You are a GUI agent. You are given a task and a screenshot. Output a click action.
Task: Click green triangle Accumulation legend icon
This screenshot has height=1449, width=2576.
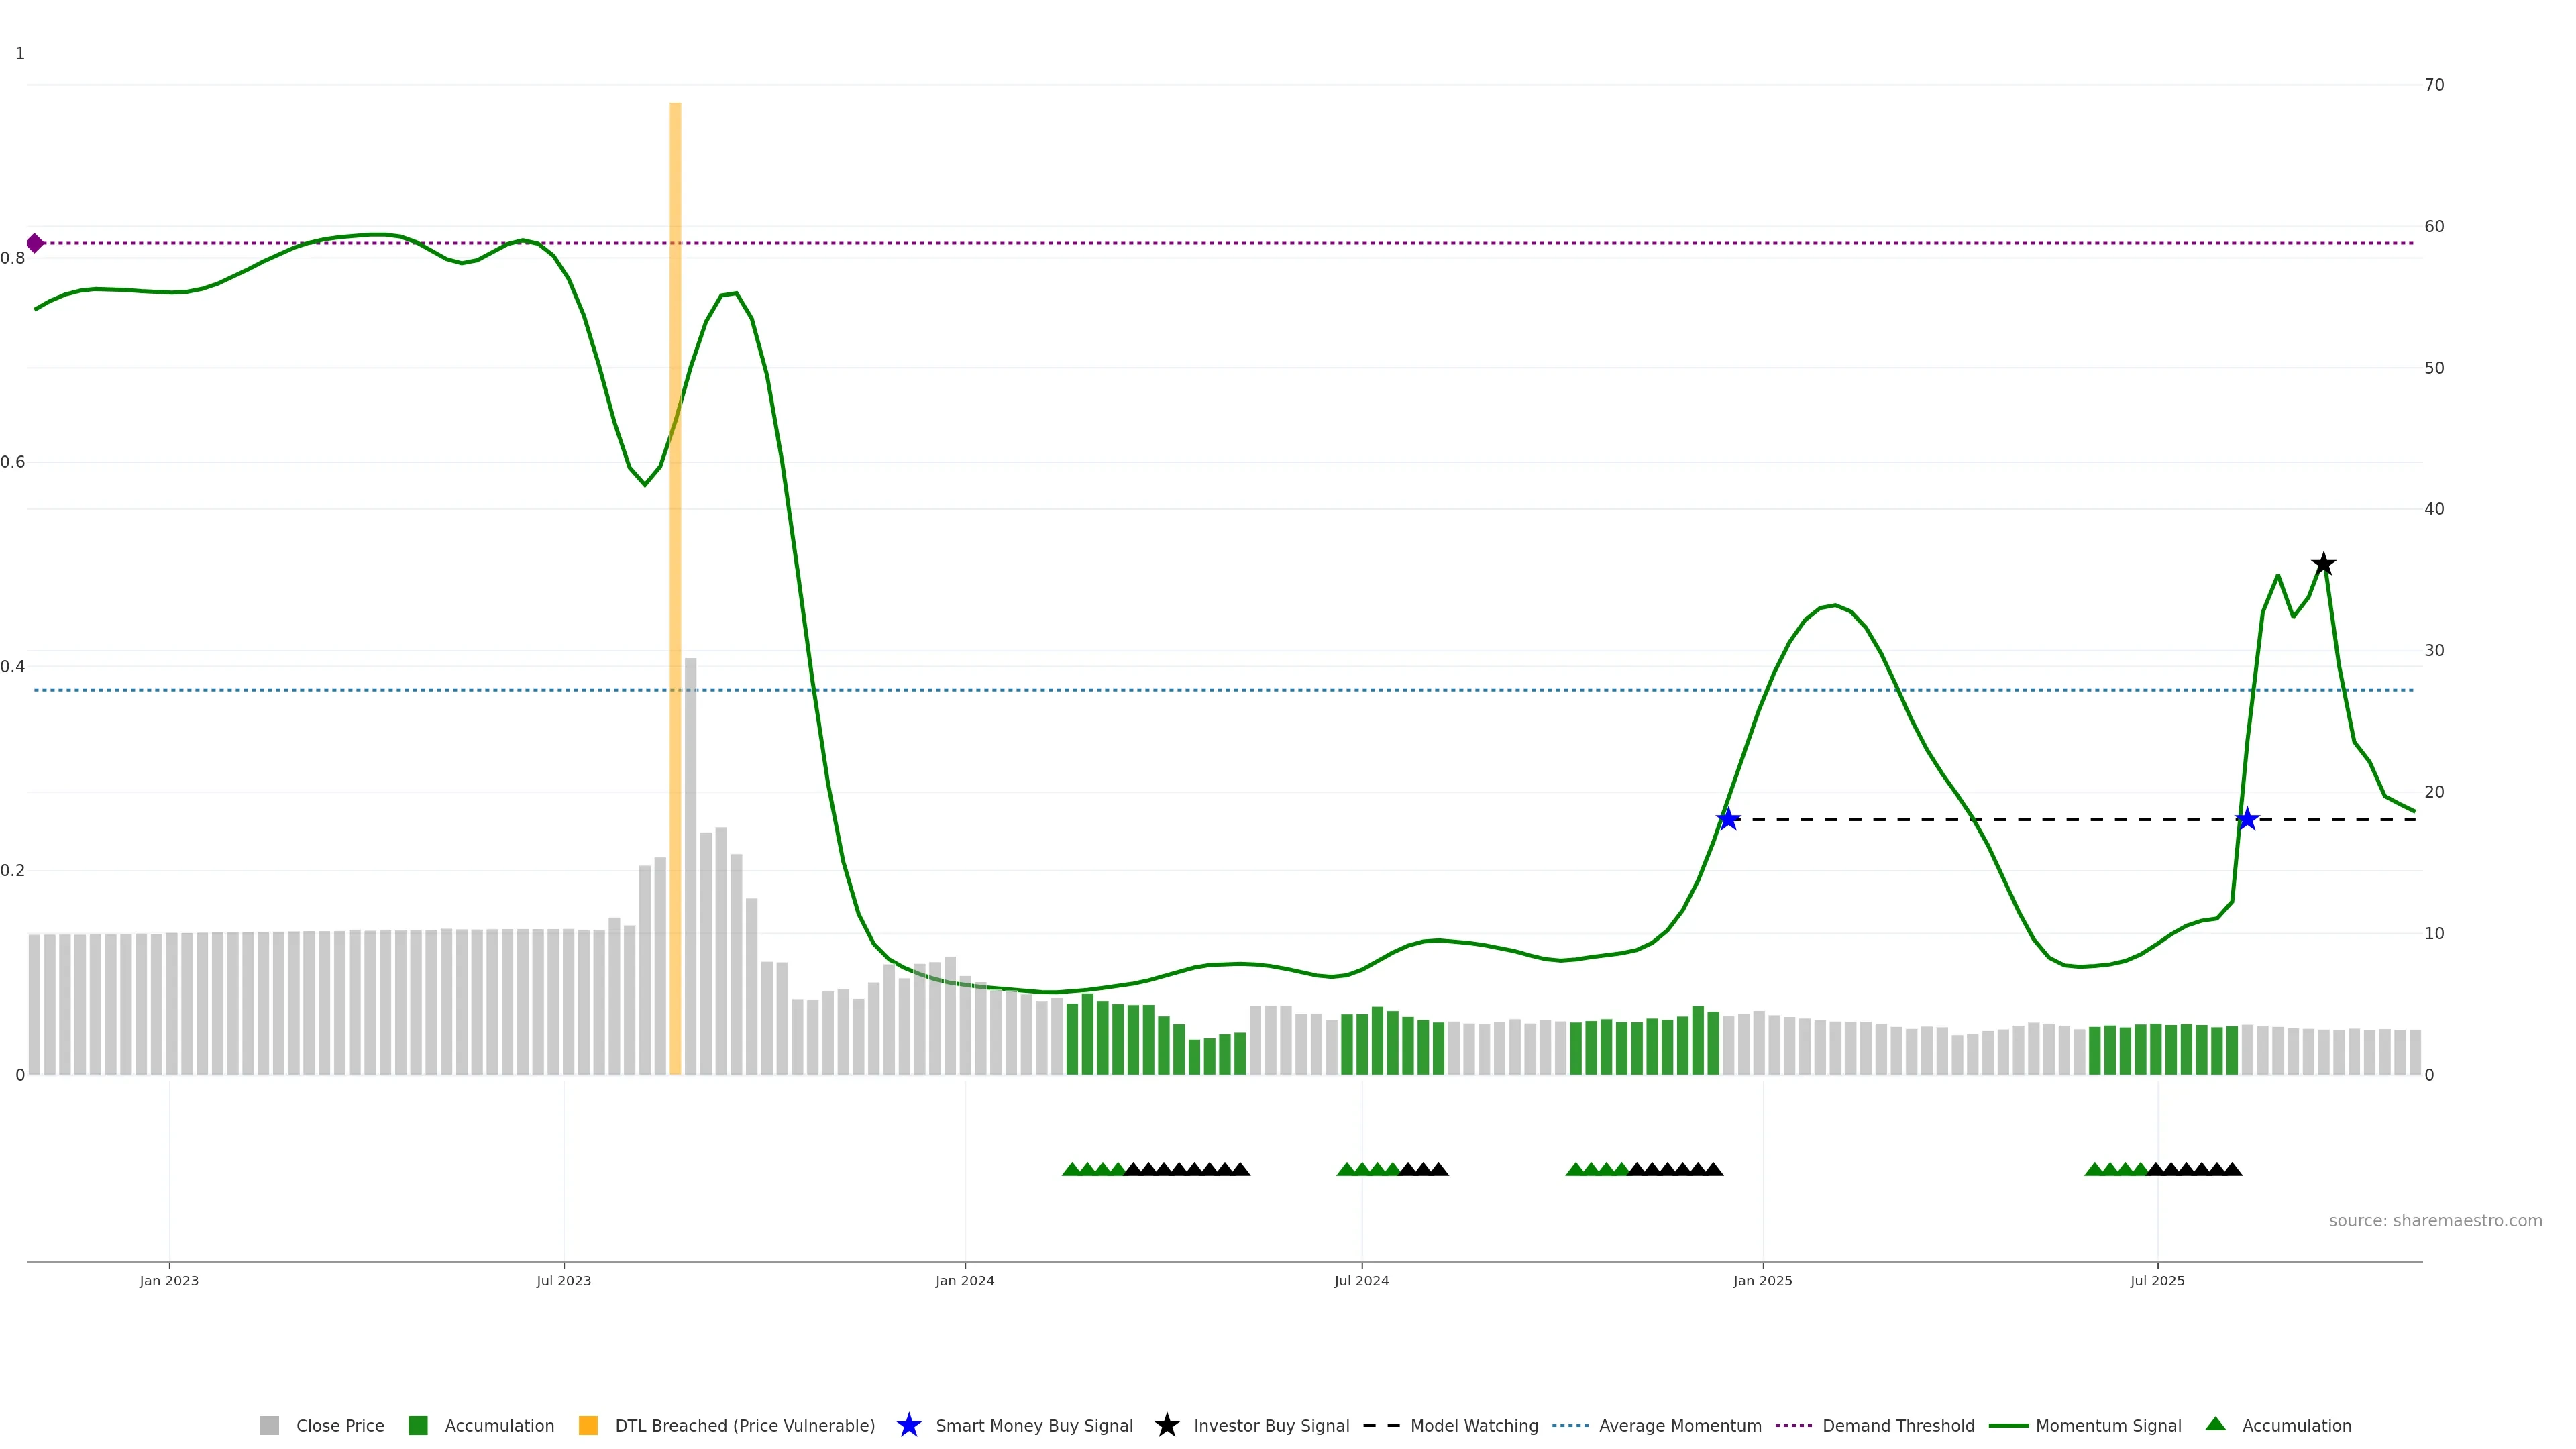pos(2215,1424)
